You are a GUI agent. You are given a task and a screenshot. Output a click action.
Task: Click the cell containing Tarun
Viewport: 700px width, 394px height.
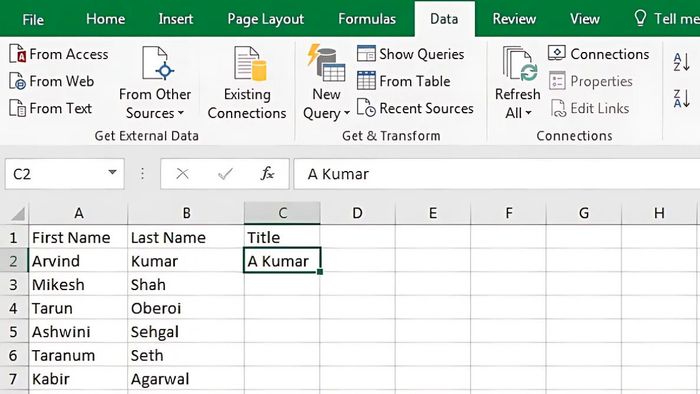(79, 308)
